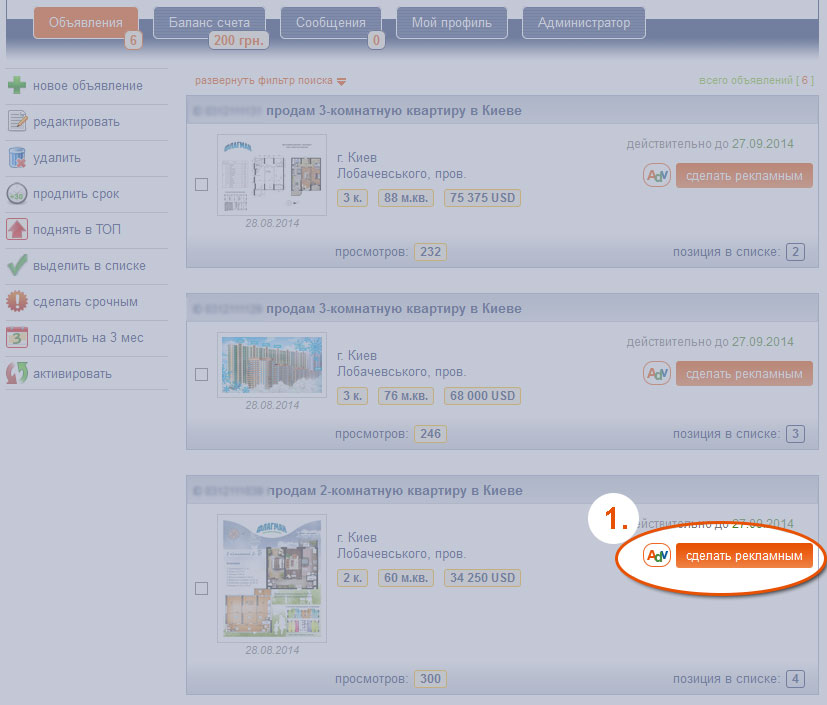Click the green checkmark highlight icon
This screenshot has height=705, width=827.
(17, 266)
